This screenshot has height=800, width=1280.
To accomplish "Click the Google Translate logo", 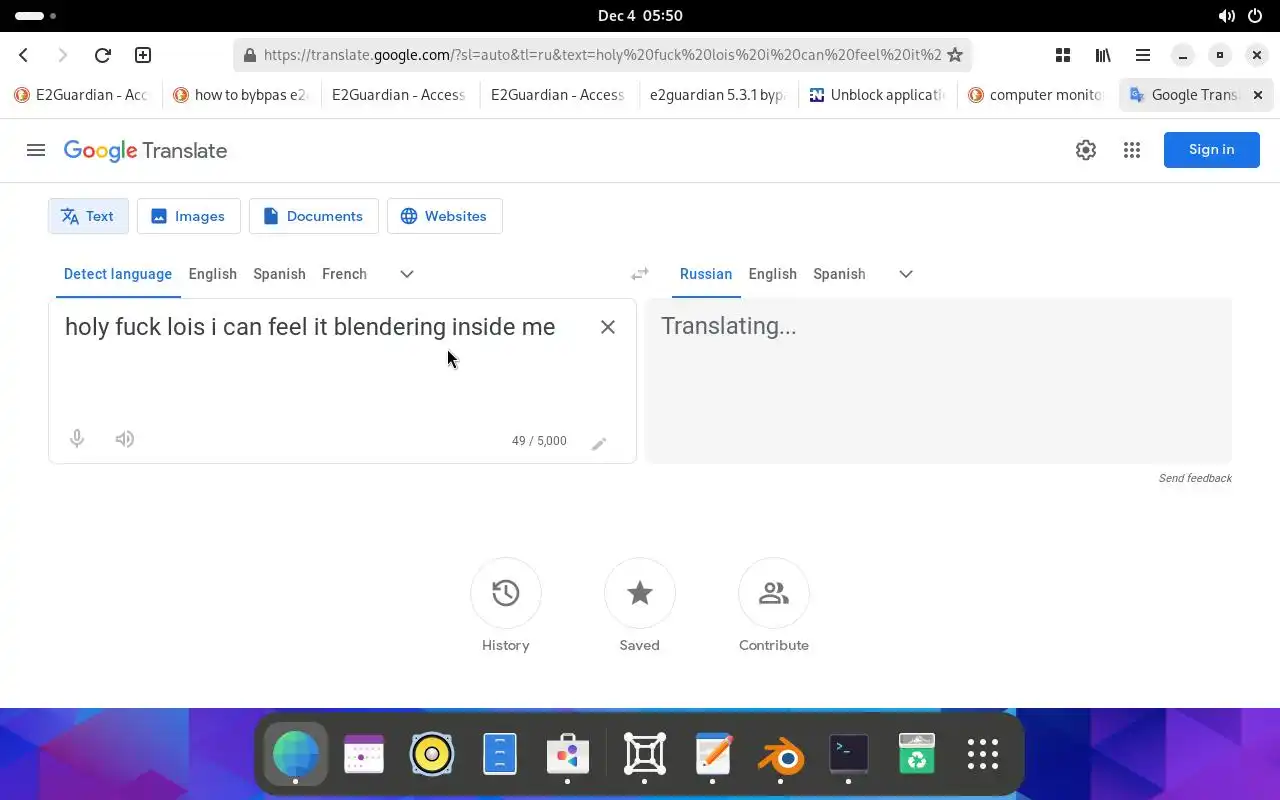I will pyautogui.click(x=145, y=150).
